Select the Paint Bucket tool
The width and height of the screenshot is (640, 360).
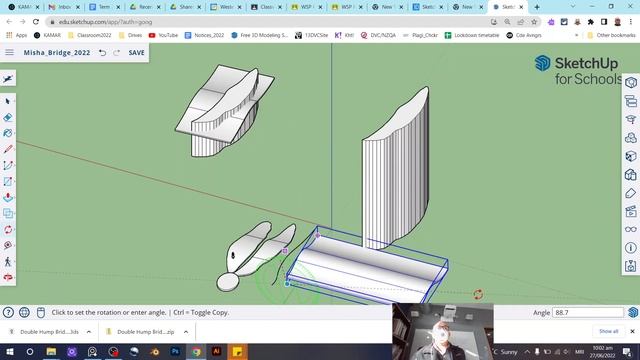(x=8, y=133)
